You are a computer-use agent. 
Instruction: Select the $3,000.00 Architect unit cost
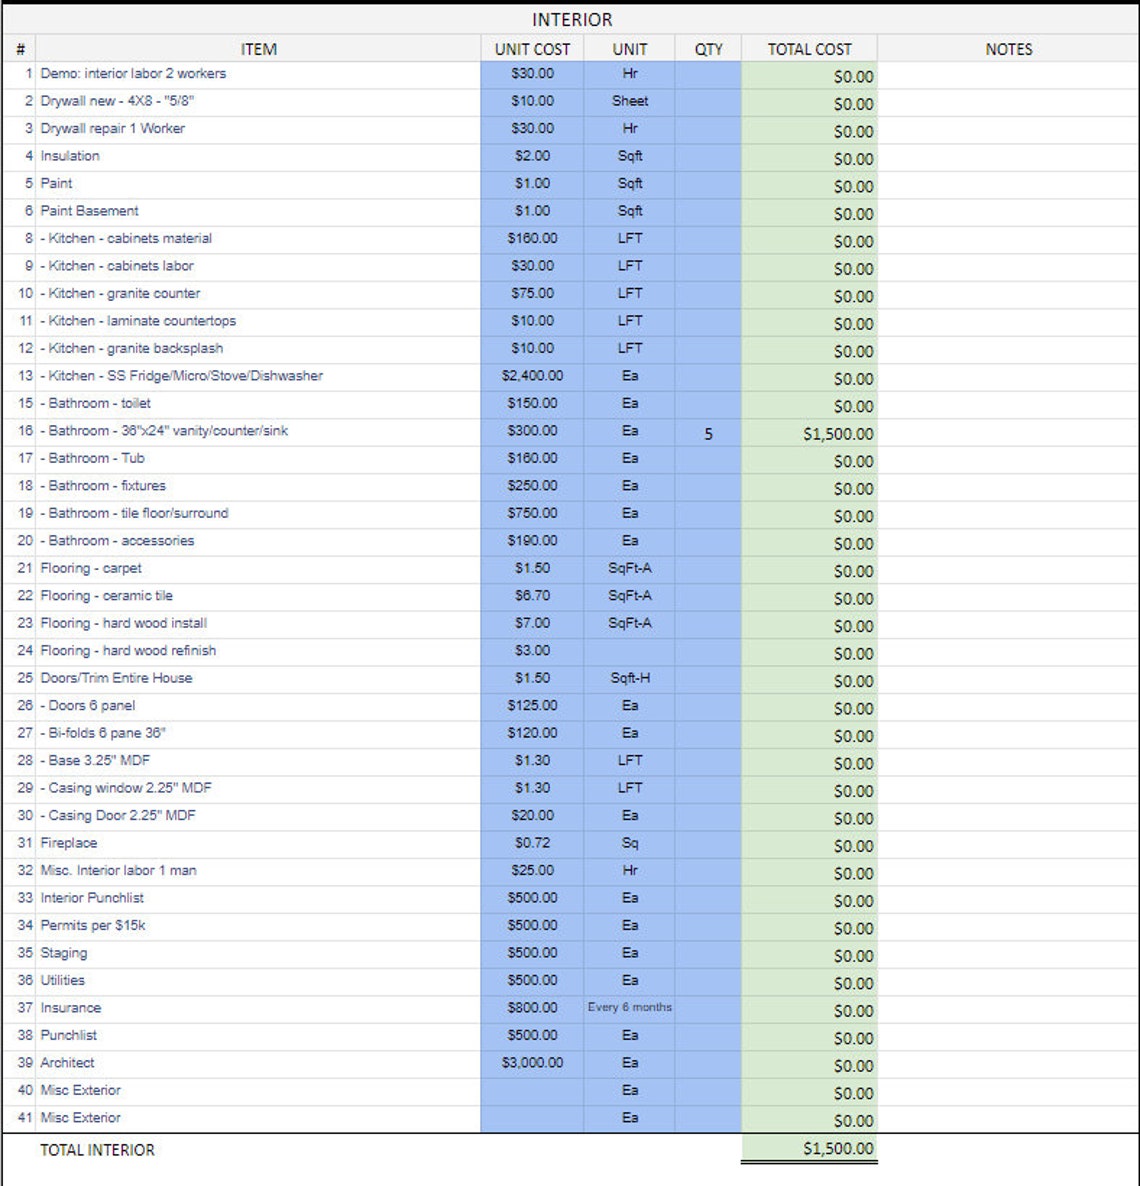click(x=530, y=1064)
